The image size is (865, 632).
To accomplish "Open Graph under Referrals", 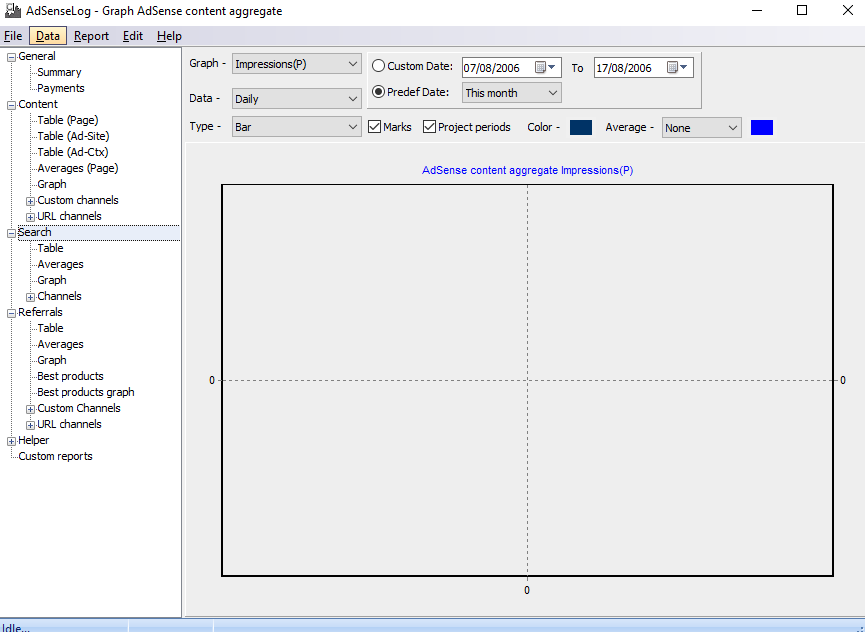I will 51,360.
